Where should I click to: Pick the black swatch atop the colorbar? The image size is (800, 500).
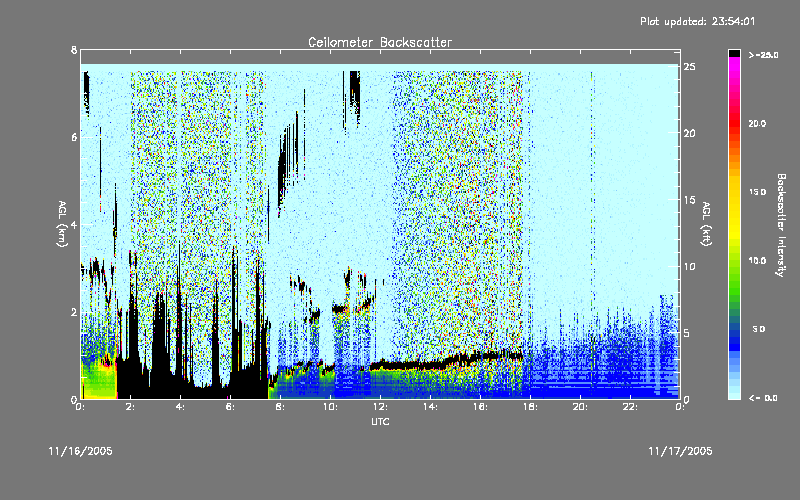point(734,53)
